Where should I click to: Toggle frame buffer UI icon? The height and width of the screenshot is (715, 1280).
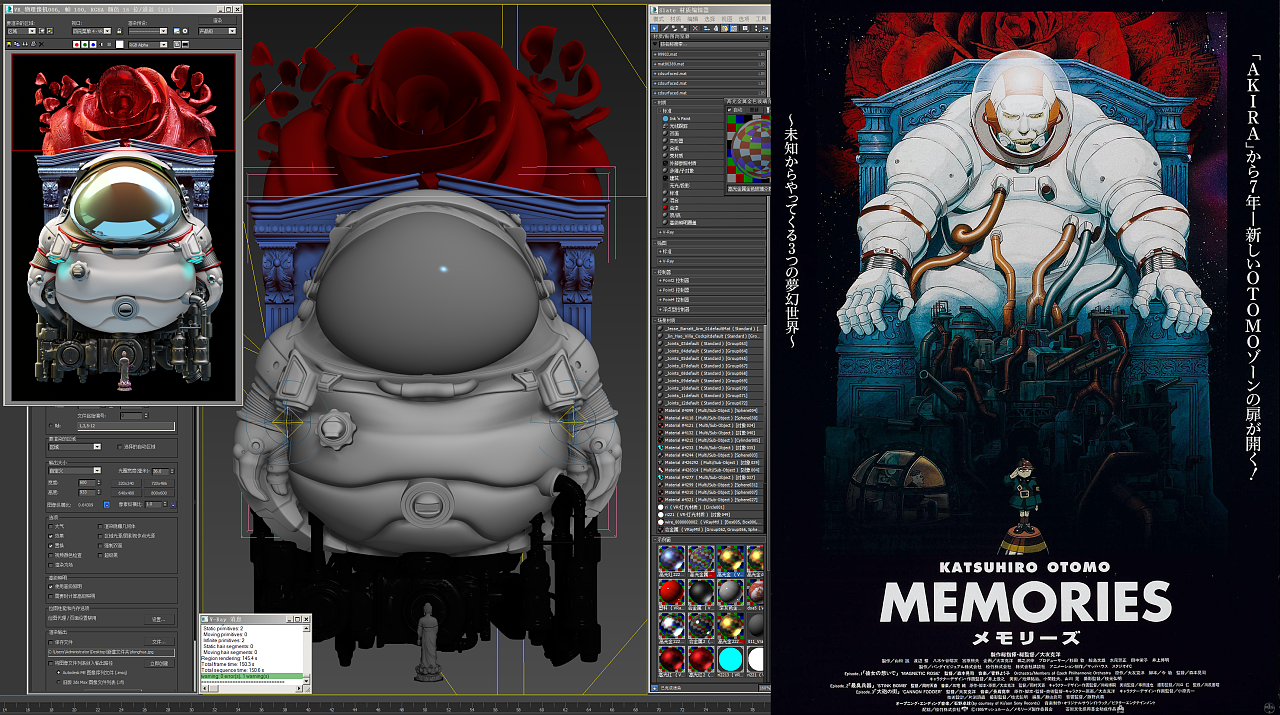click(x=185, y=45)
